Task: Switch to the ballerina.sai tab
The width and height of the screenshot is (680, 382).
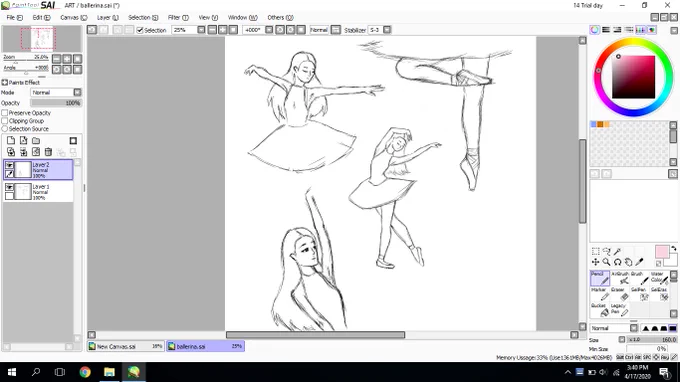Action: click(x=206, y=346)
